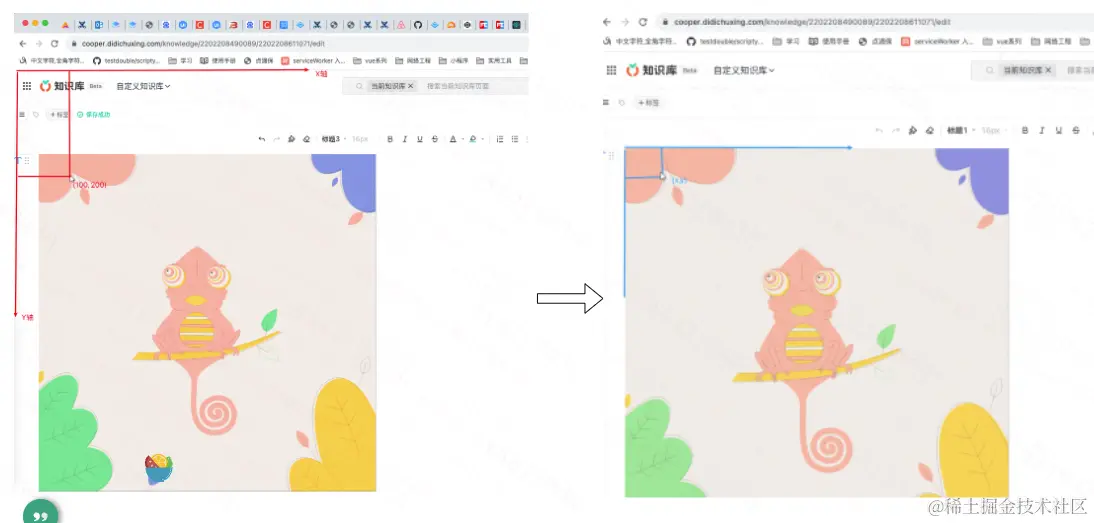Click the tag icon beside 保存成功 label

click(x=36, y=114)
